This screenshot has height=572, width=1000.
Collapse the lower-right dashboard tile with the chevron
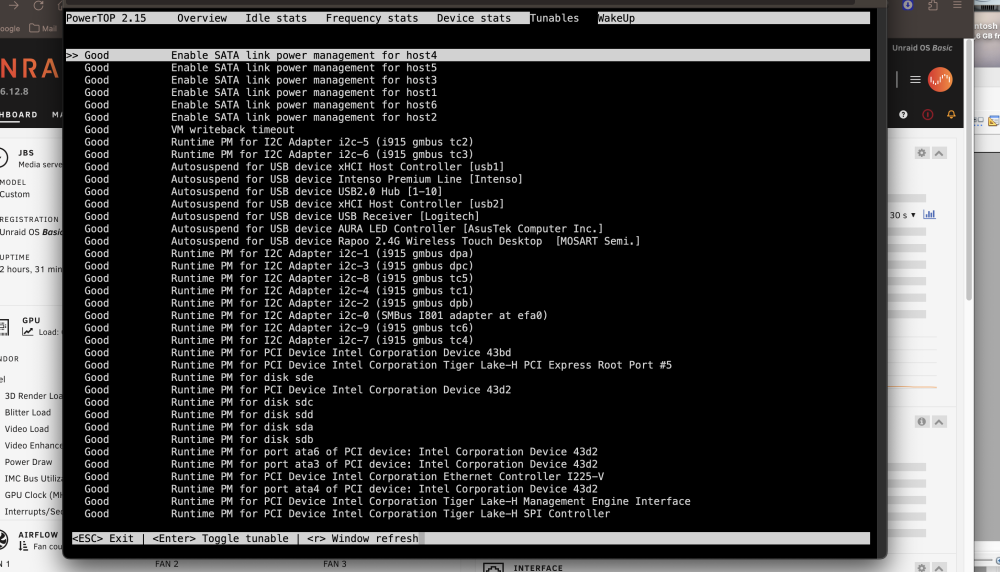pyautogui.click(x=939, y=422)
